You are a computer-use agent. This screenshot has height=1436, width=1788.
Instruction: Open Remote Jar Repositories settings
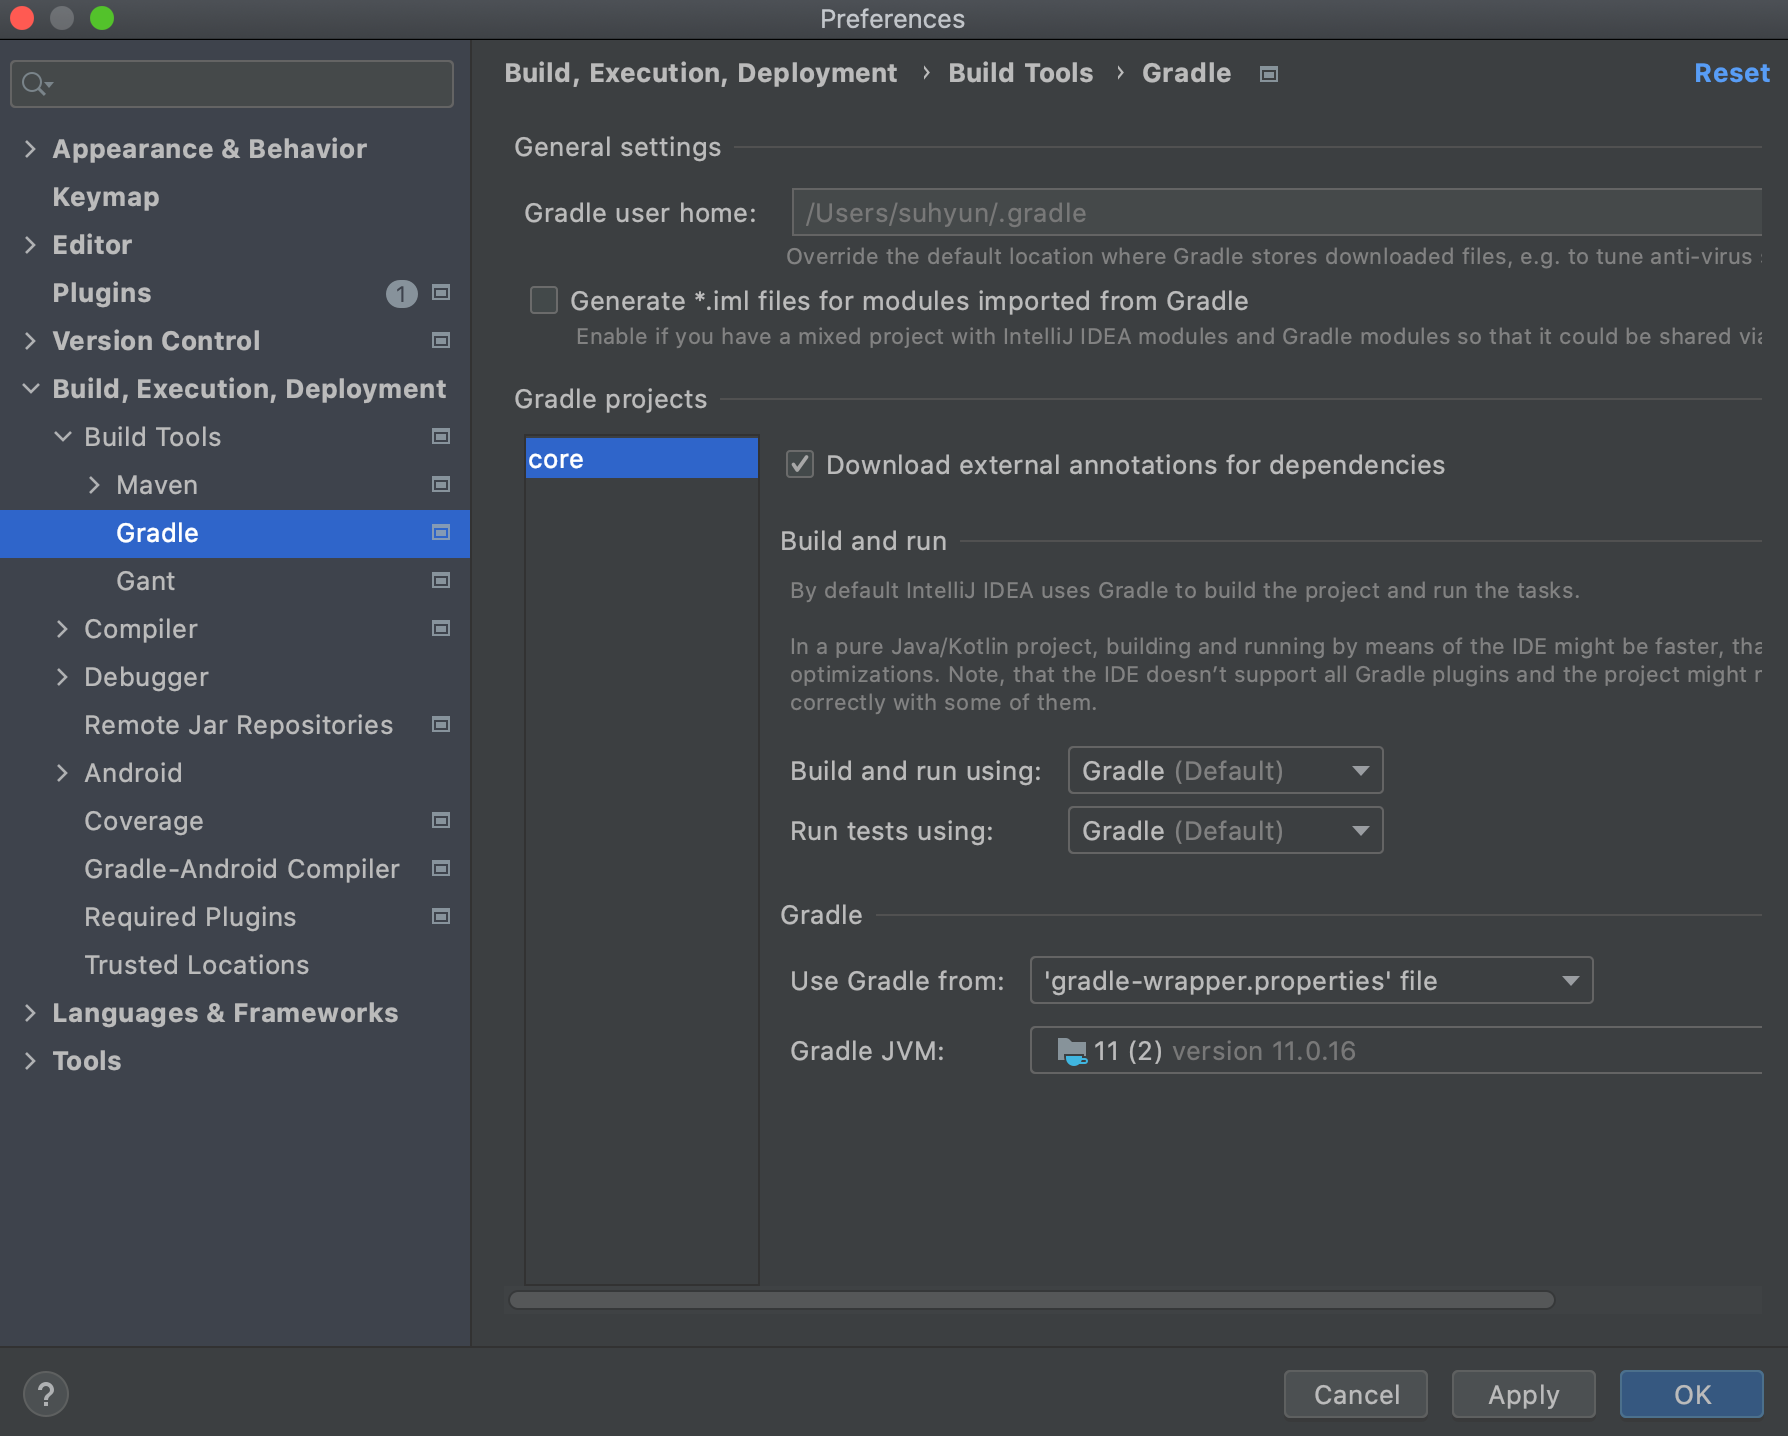click(239, 725)
